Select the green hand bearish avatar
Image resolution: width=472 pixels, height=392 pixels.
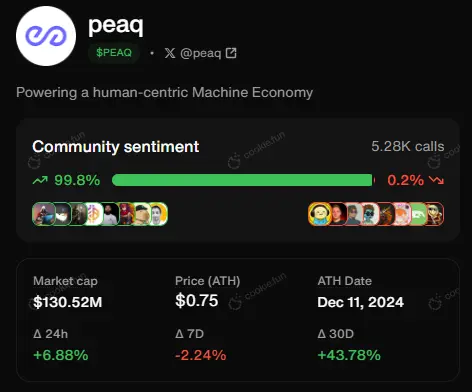tap(417, 214)
